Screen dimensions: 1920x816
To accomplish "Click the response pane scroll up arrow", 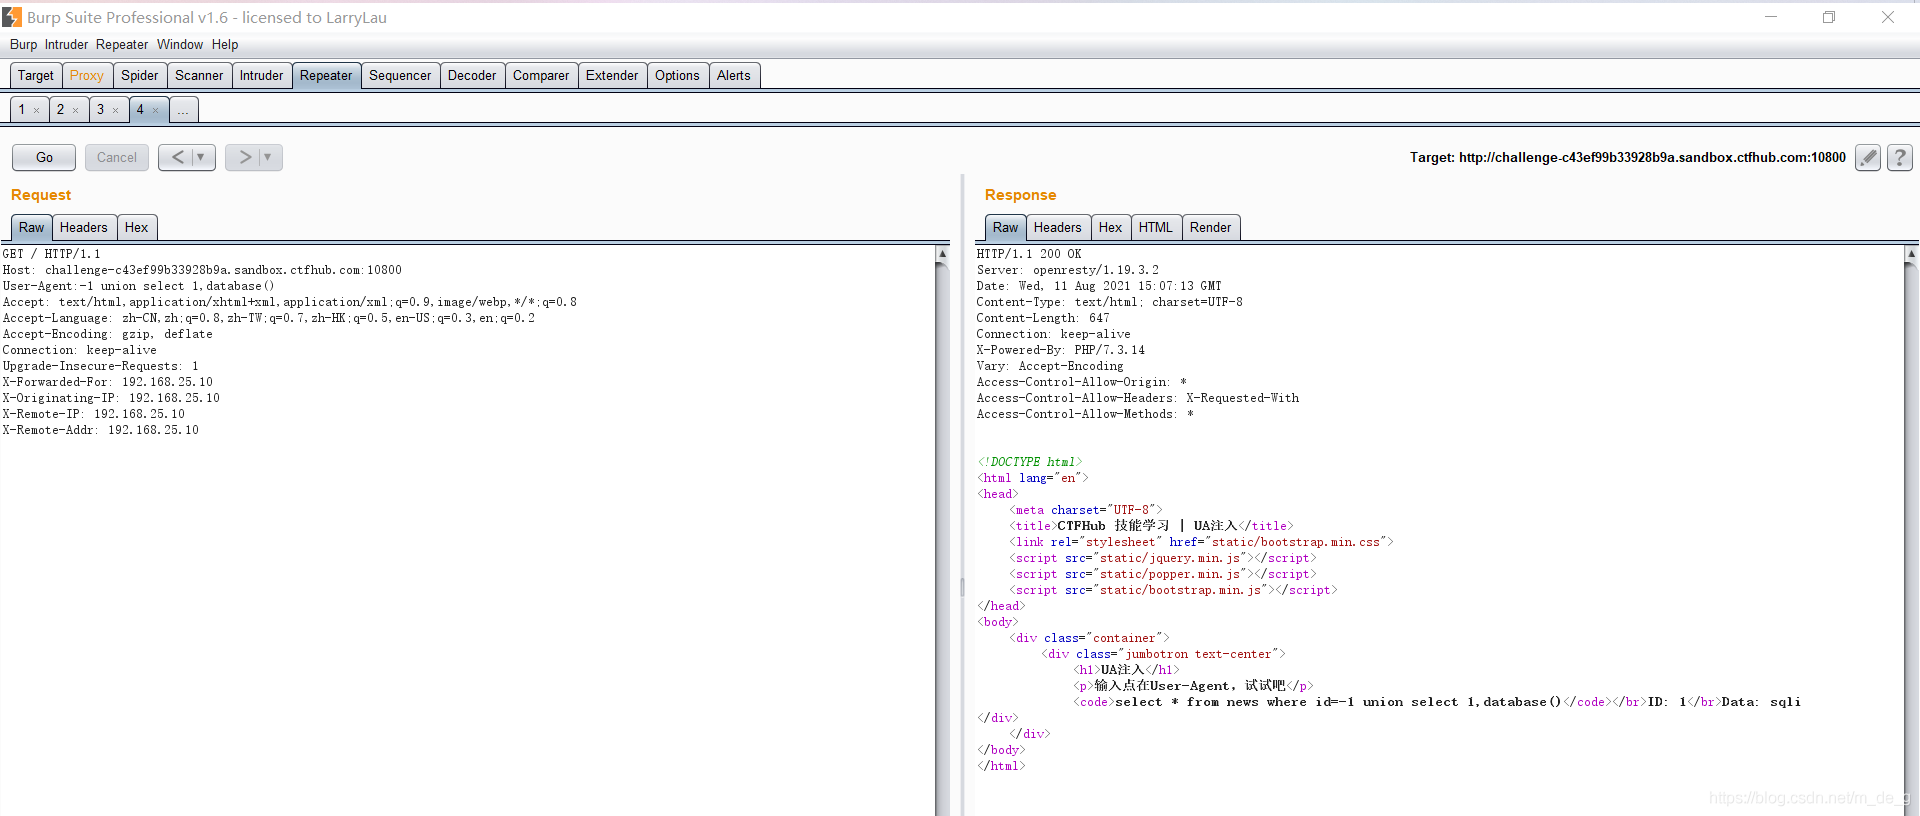I will 1911,254.
